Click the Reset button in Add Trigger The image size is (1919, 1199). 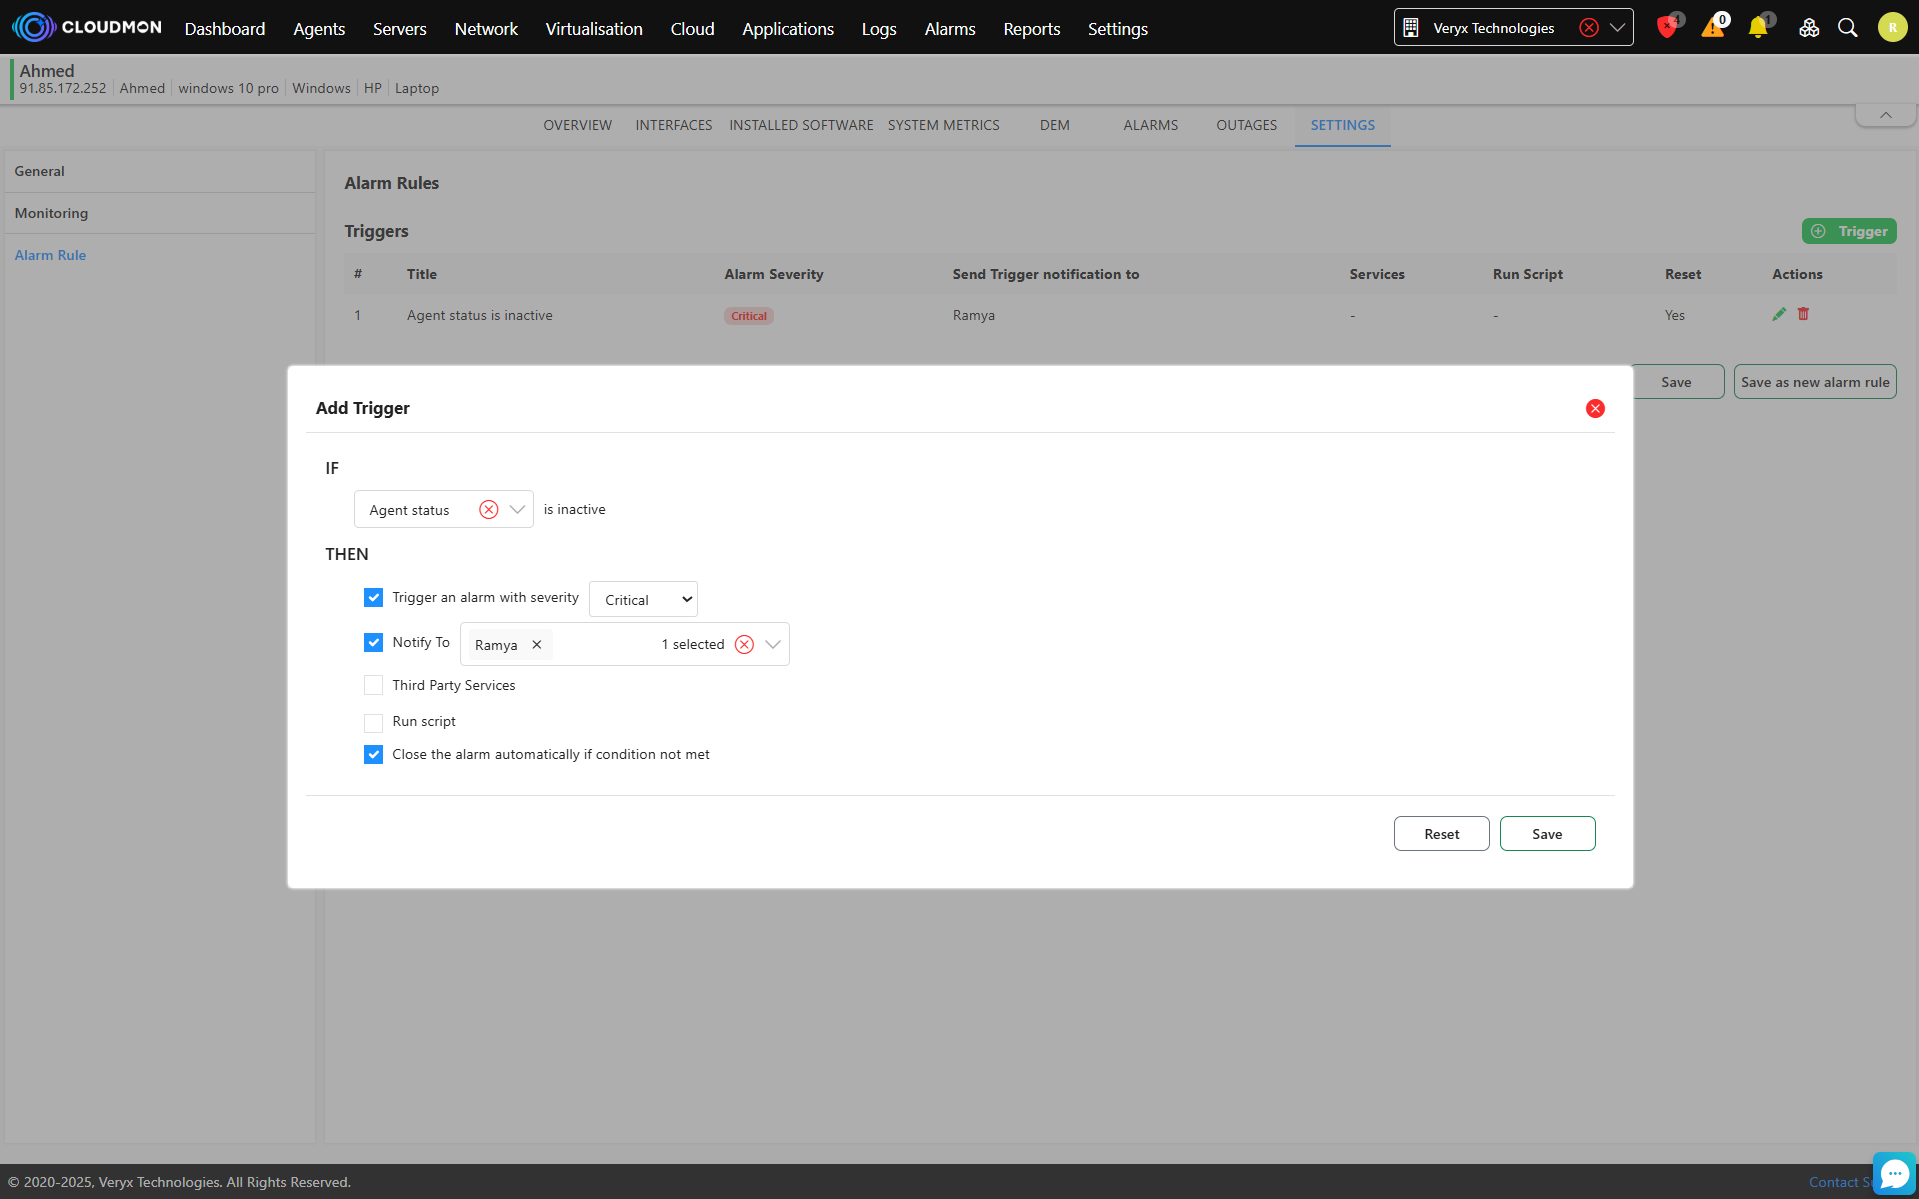coord(1441,834)
